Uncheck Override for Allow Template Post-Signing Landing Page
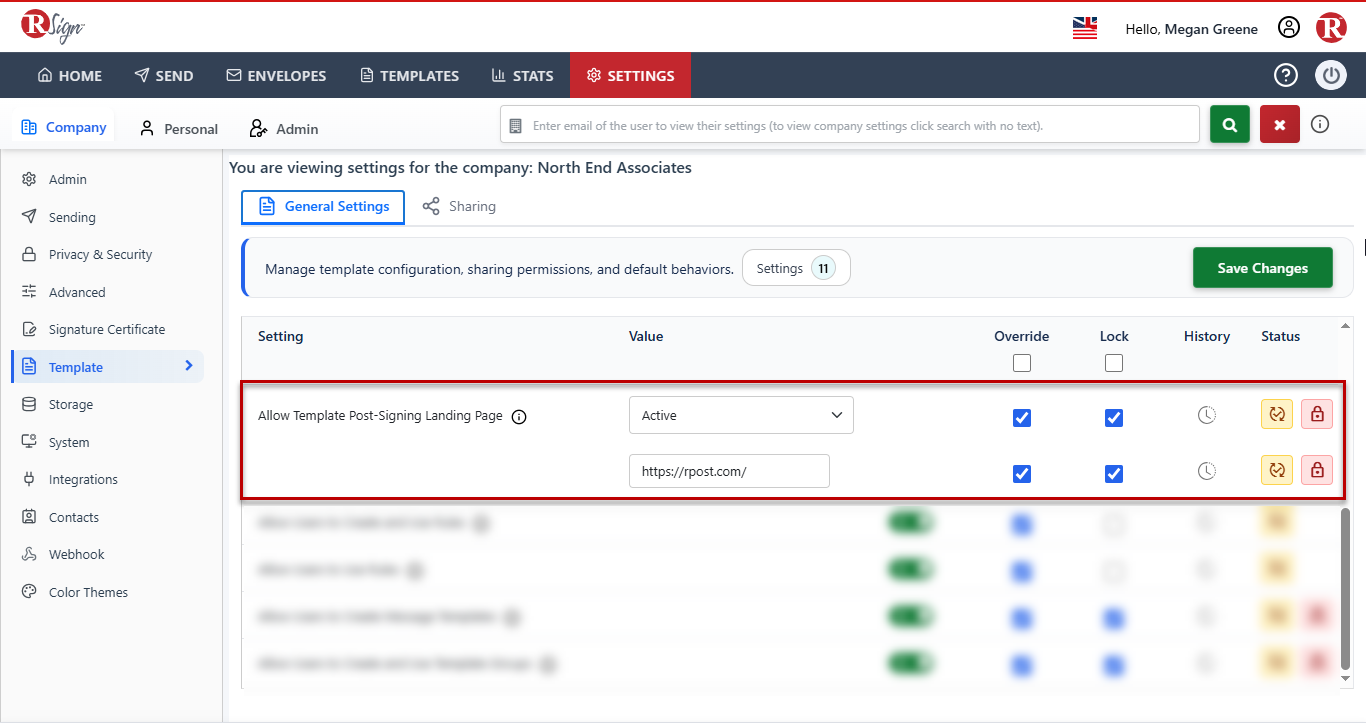Image resolution: width=1366 pixels, height=728 pixels. pyautogui.click(x=1022, y=418)
